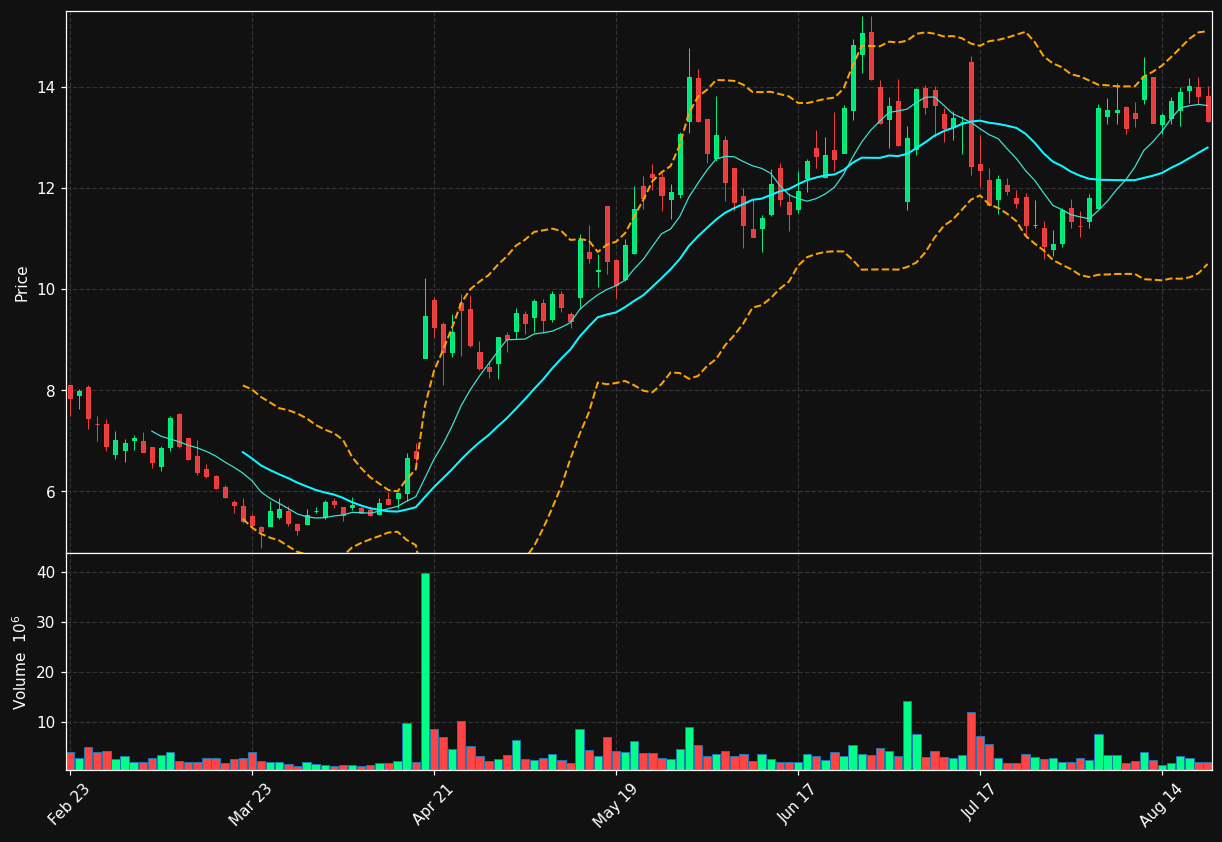1222x842 pixels.
Task: Click the Mar 23 date label
Action: tap(250, 805)
